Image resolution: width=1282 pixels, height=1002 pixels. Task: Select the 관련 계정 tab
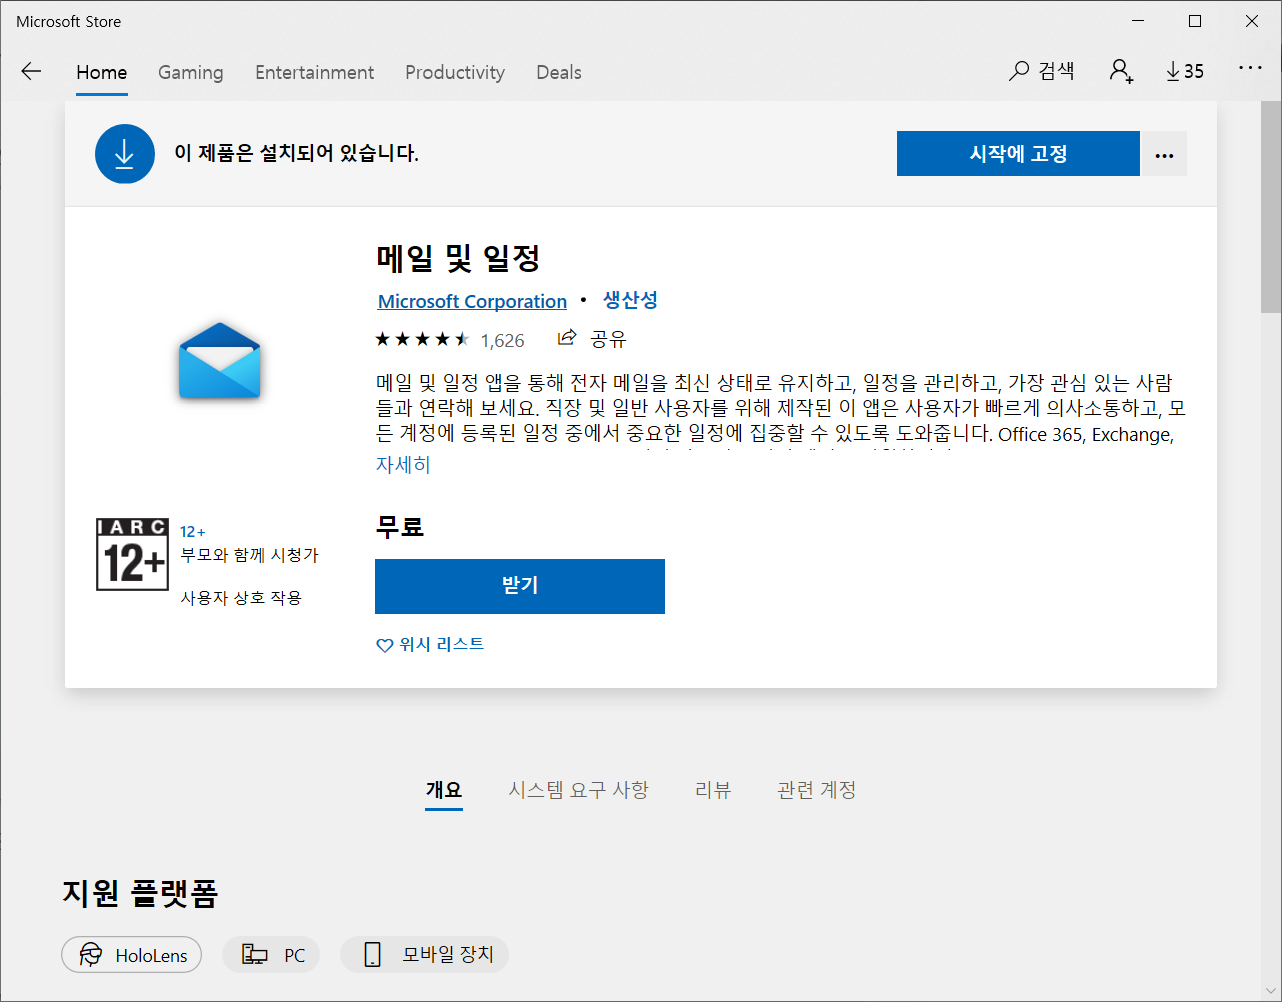tap(817, 790)
